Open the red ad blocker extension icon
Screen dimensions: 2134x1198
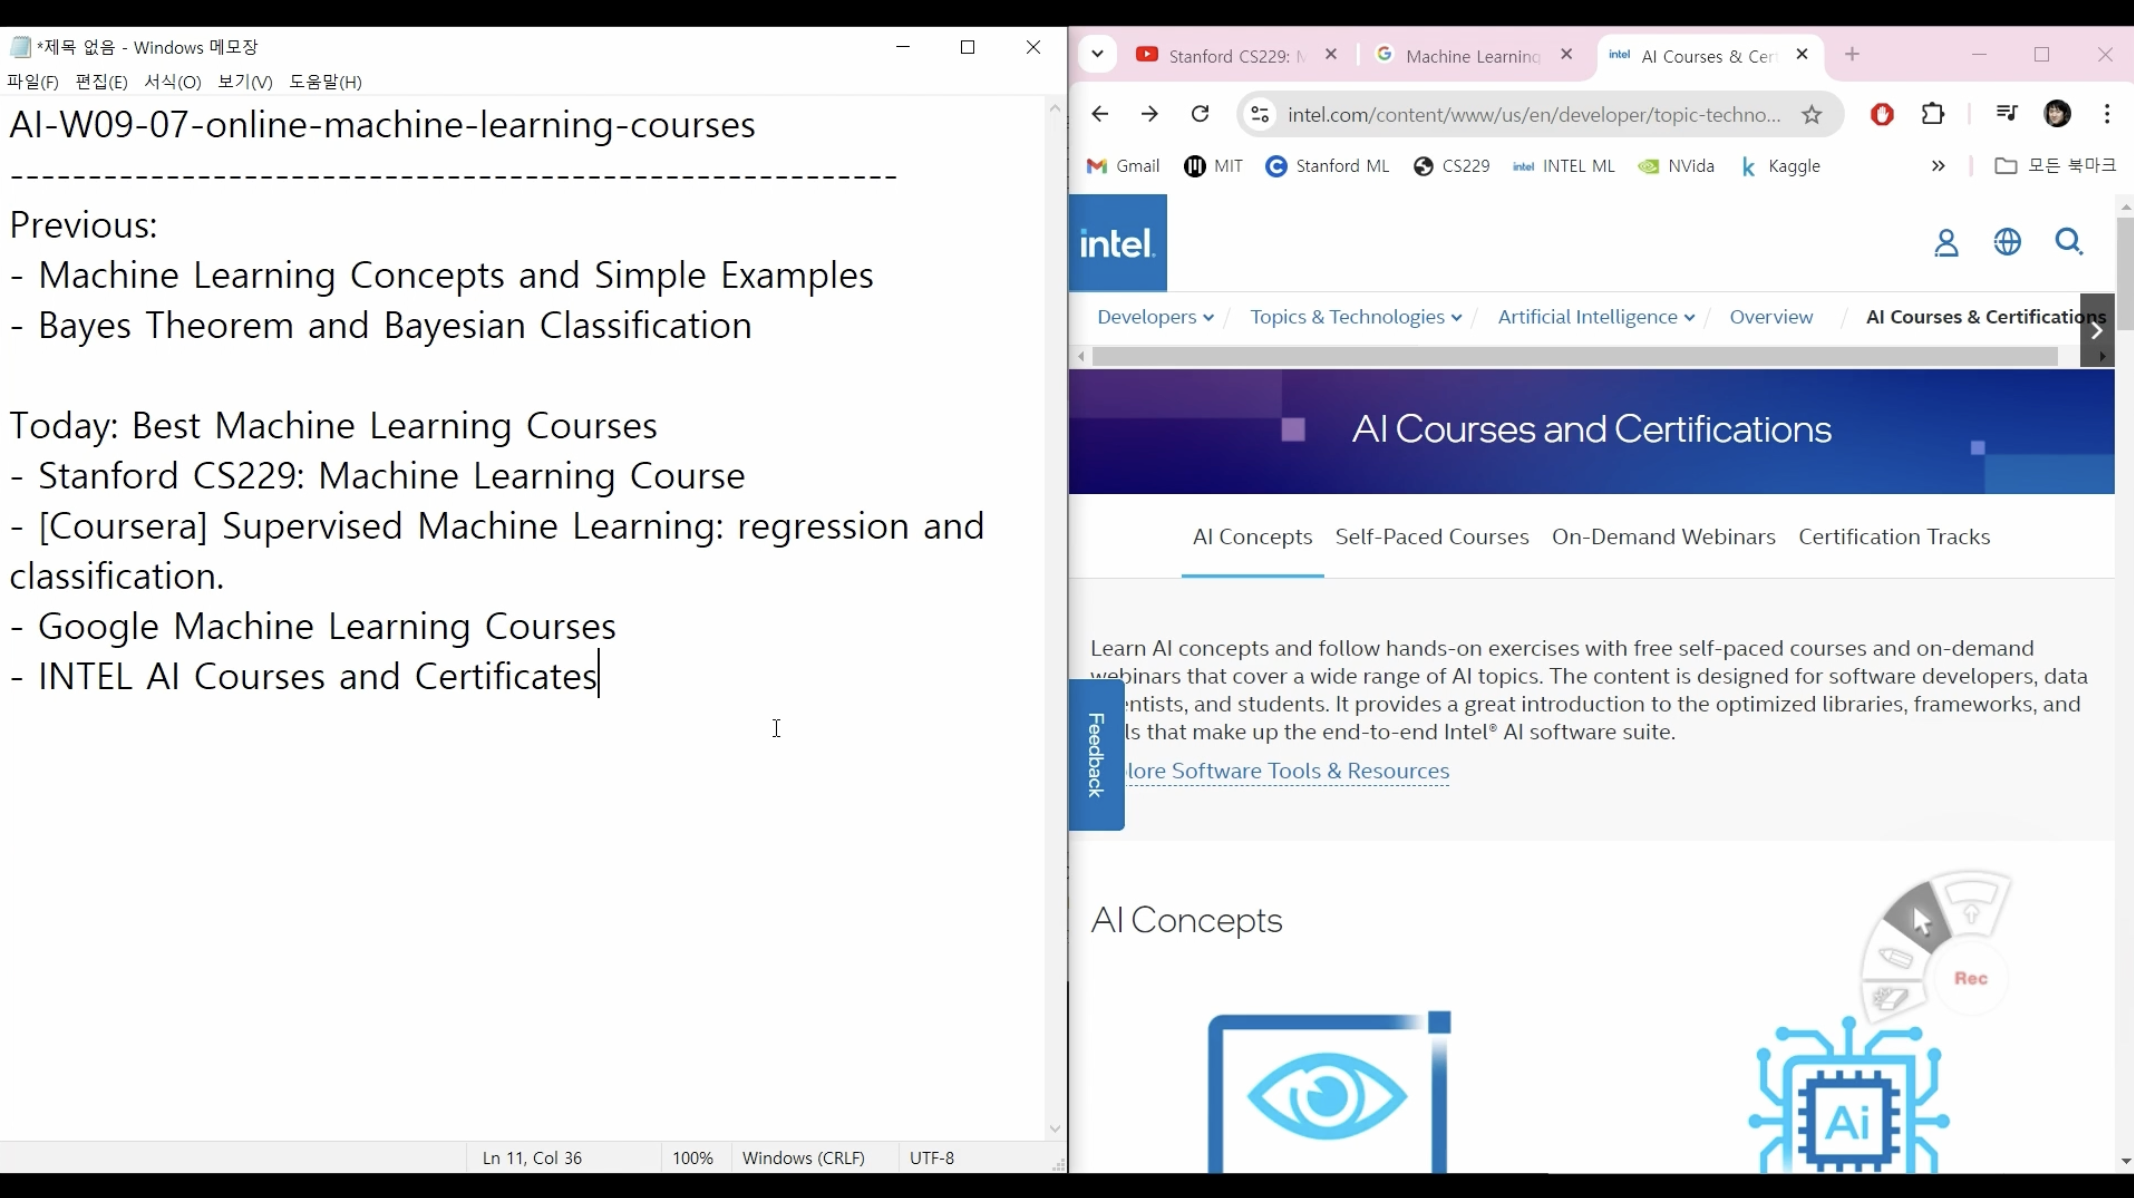tap(1882, 114)
